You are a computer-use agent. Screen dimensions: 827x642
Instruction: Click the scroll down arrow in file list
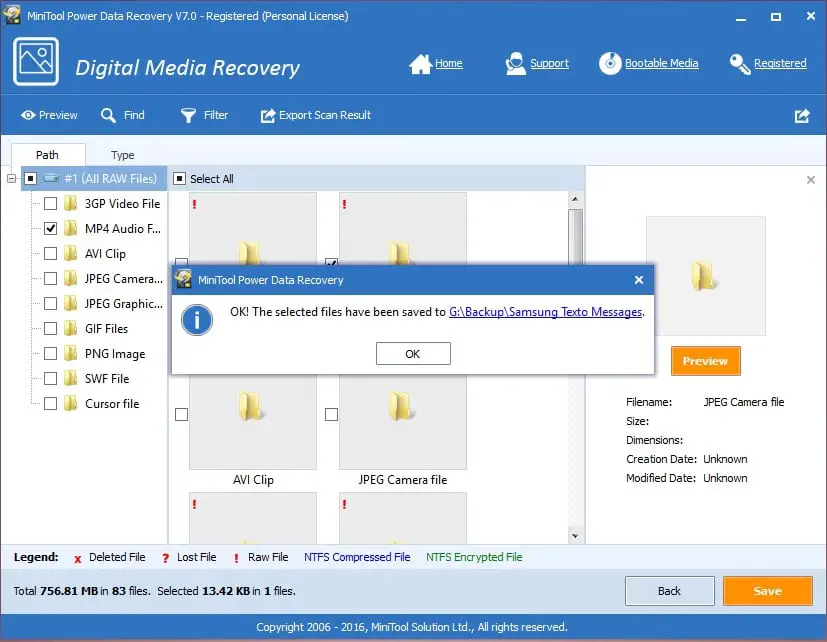[575, 536]
